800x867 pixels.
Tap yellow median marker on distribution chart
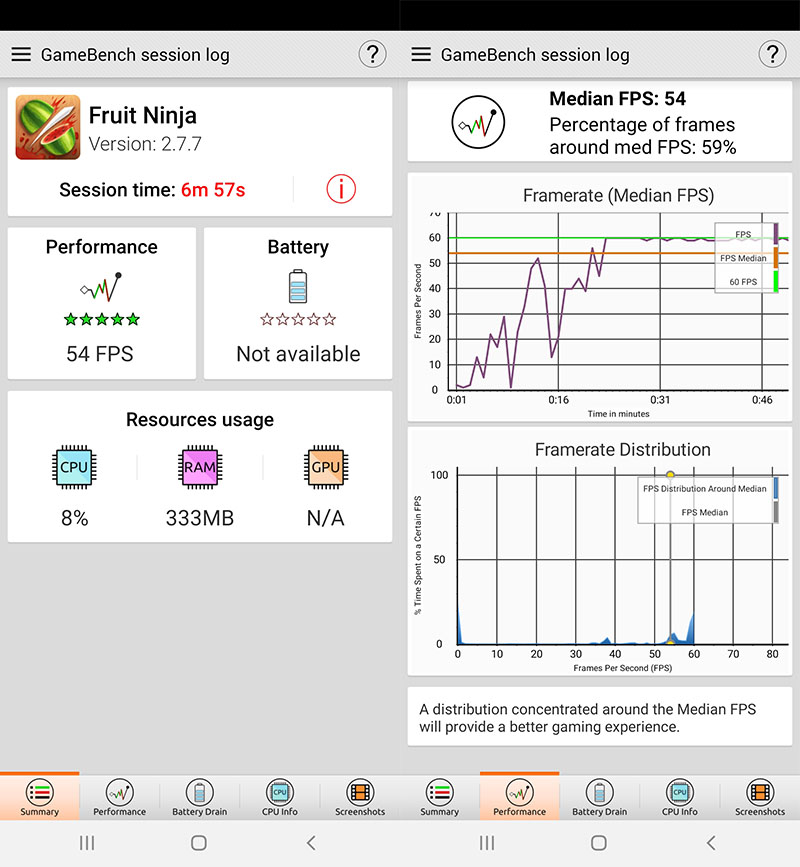coord(670,474)
